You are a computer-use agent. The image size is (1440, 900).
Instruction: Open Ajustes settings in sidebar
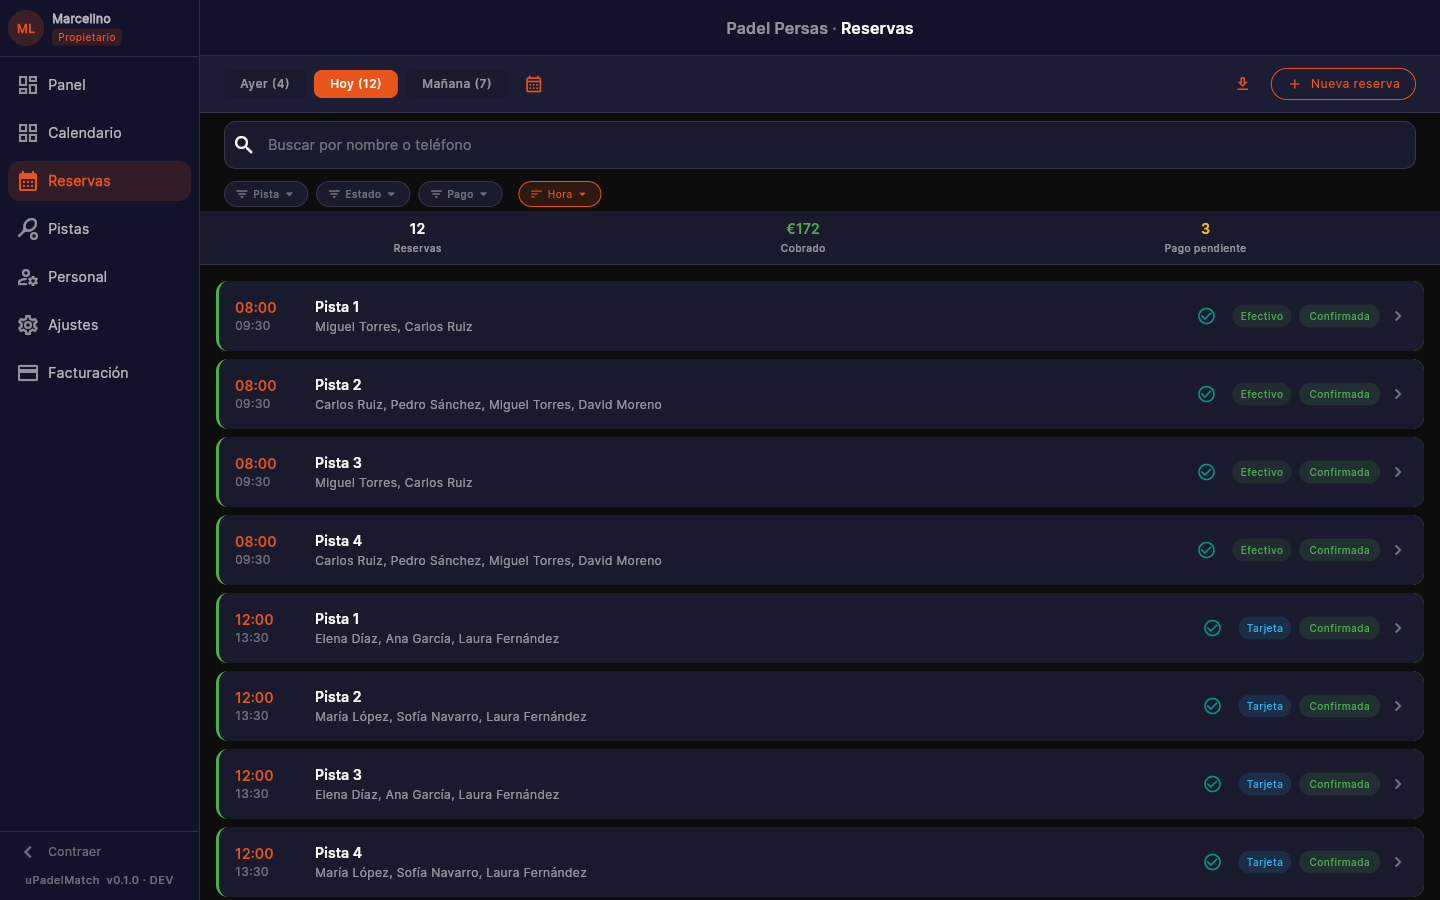pyautogui.click(x=73, y=325)
